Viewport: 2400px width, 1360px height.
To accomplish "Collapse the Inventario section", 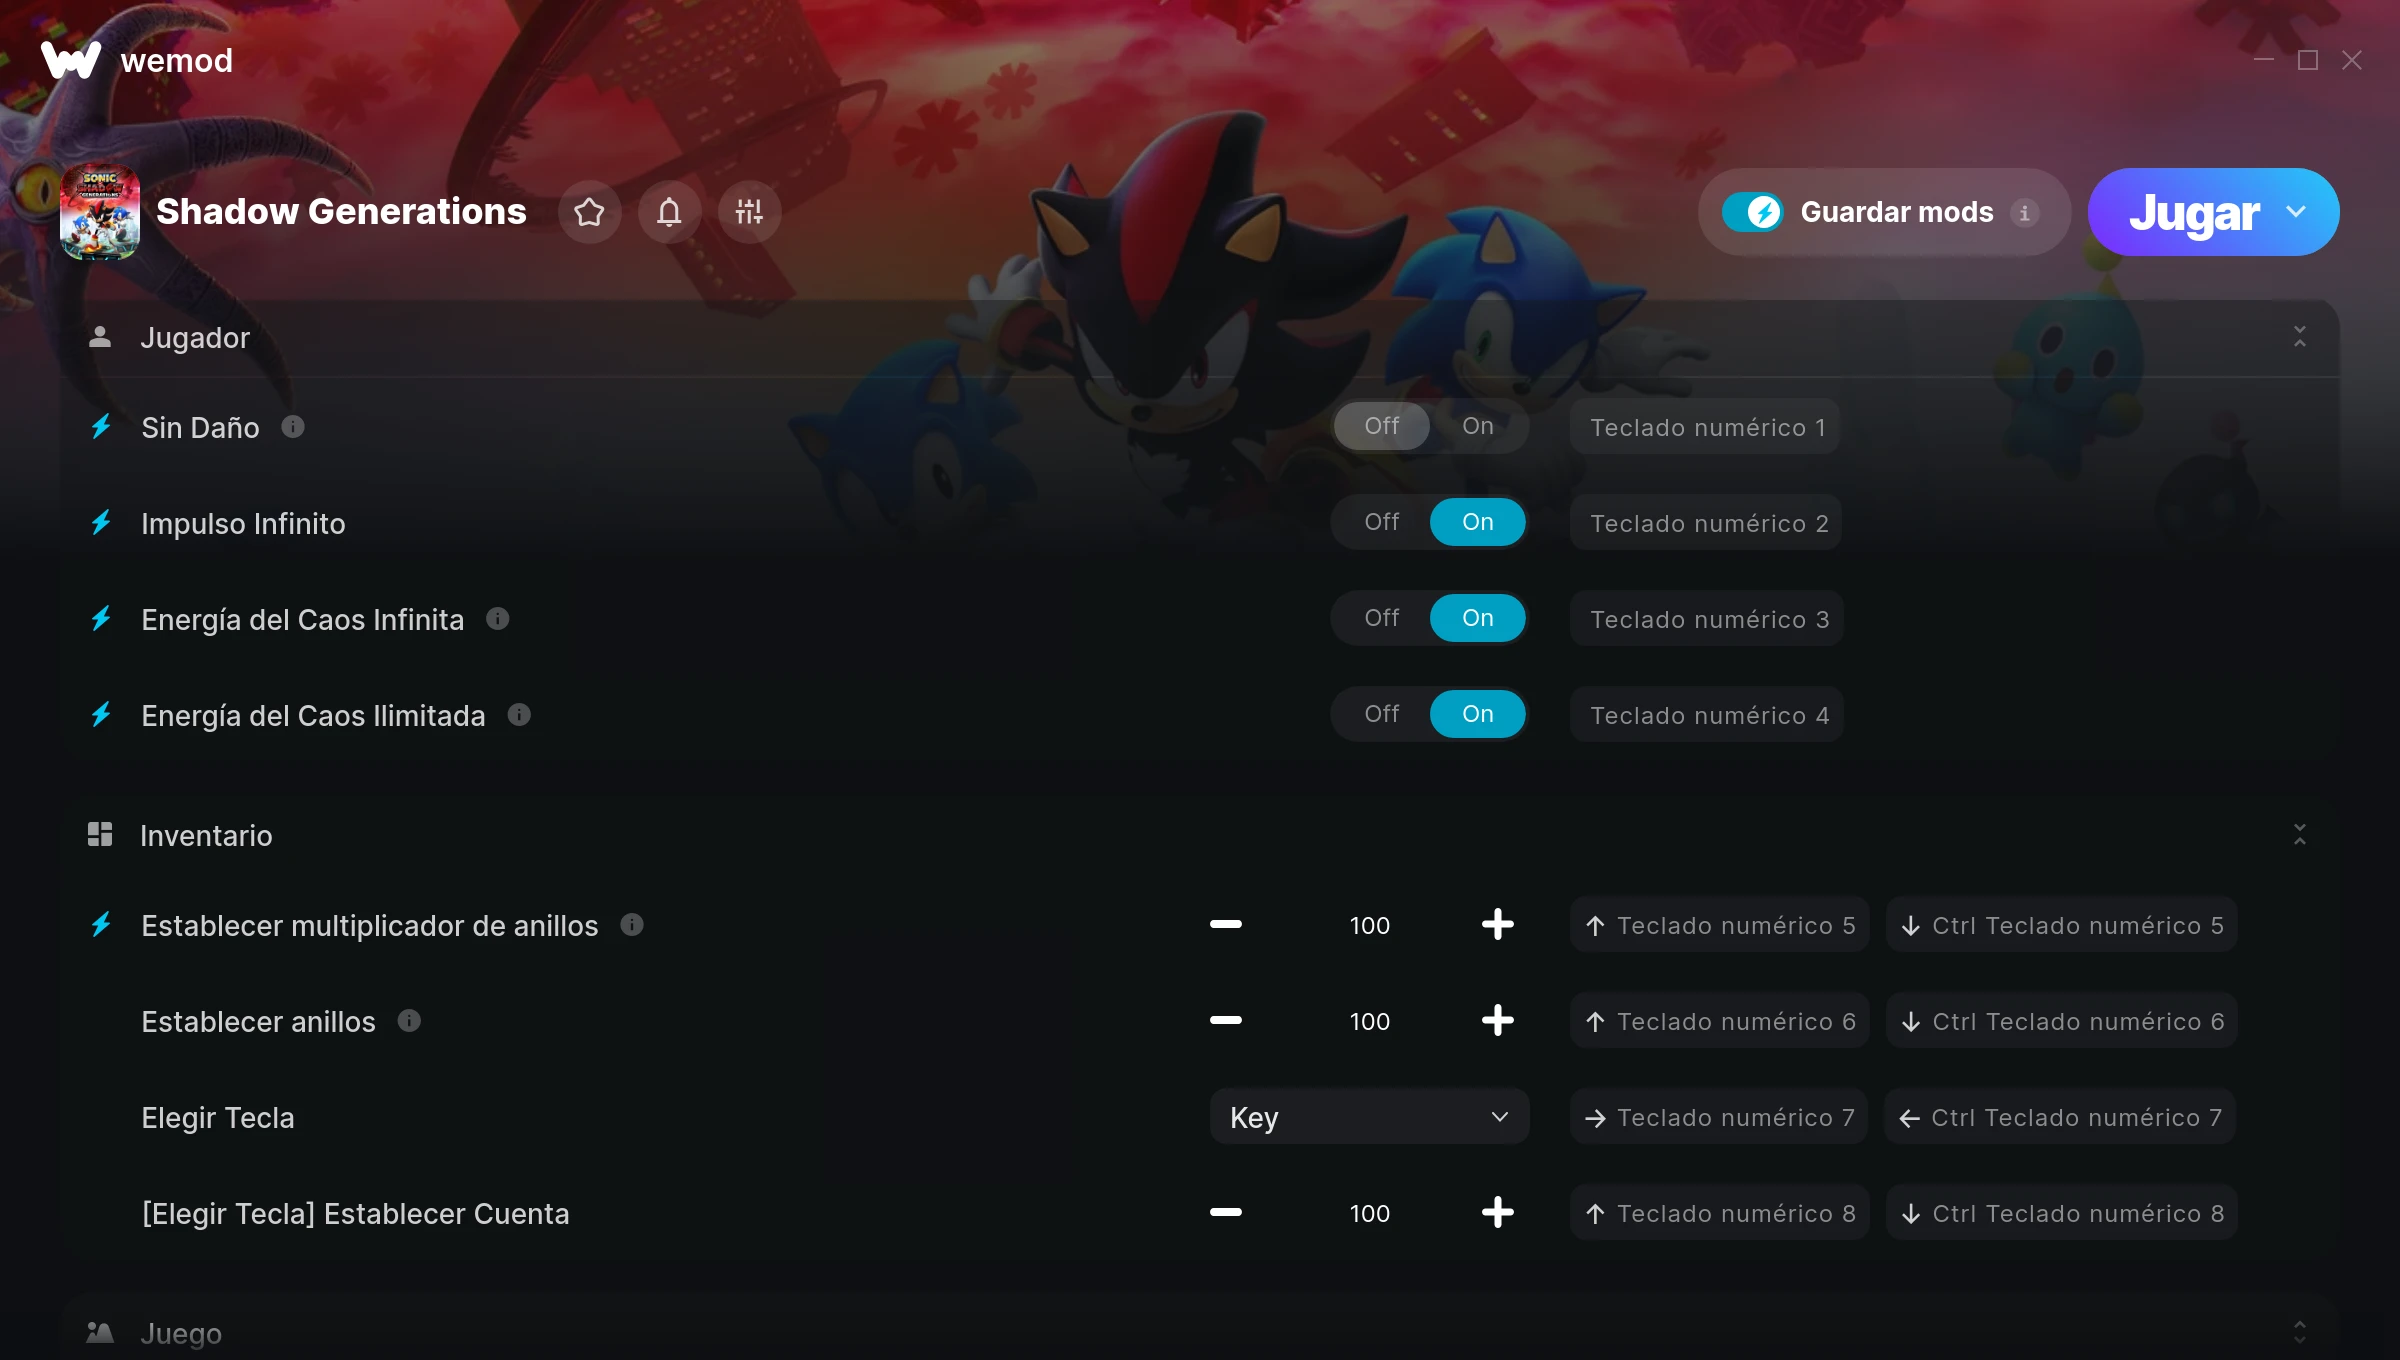I will coord(2299,835).
